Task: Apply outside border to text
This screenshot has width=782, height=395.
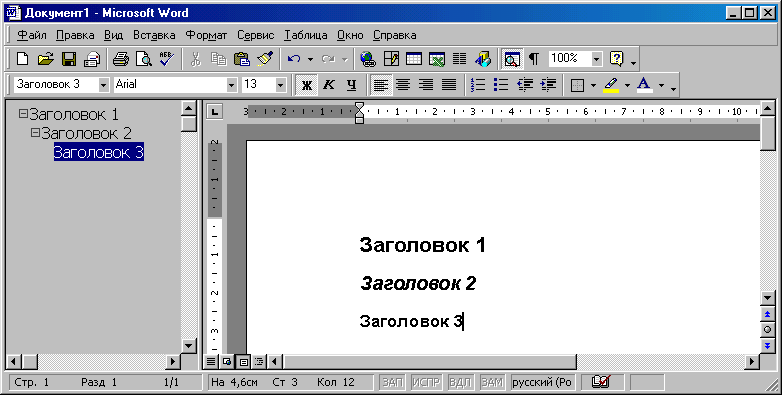Action: pyautogui.click(x=578, y=85)
